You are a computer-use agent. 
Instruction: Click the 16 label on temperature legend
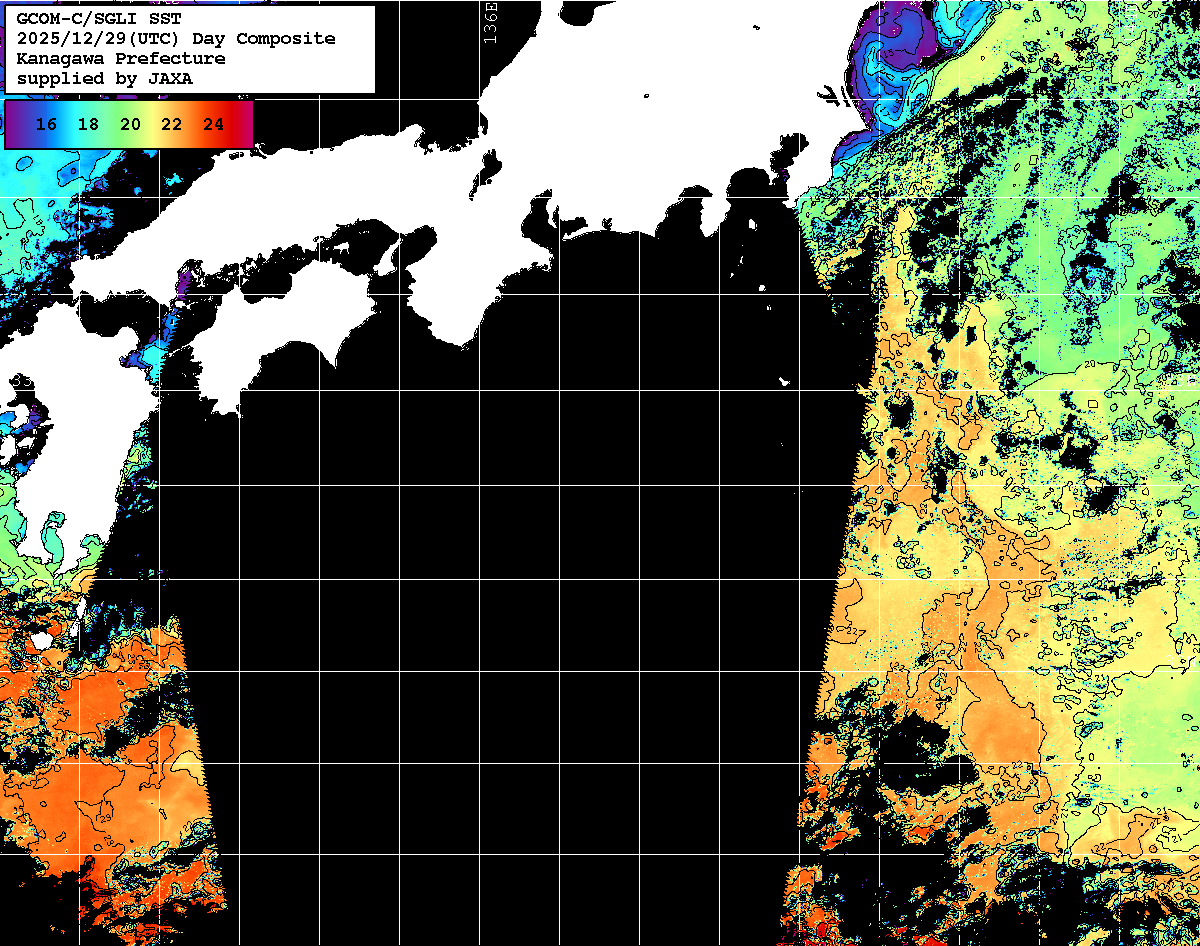[46, 125]
